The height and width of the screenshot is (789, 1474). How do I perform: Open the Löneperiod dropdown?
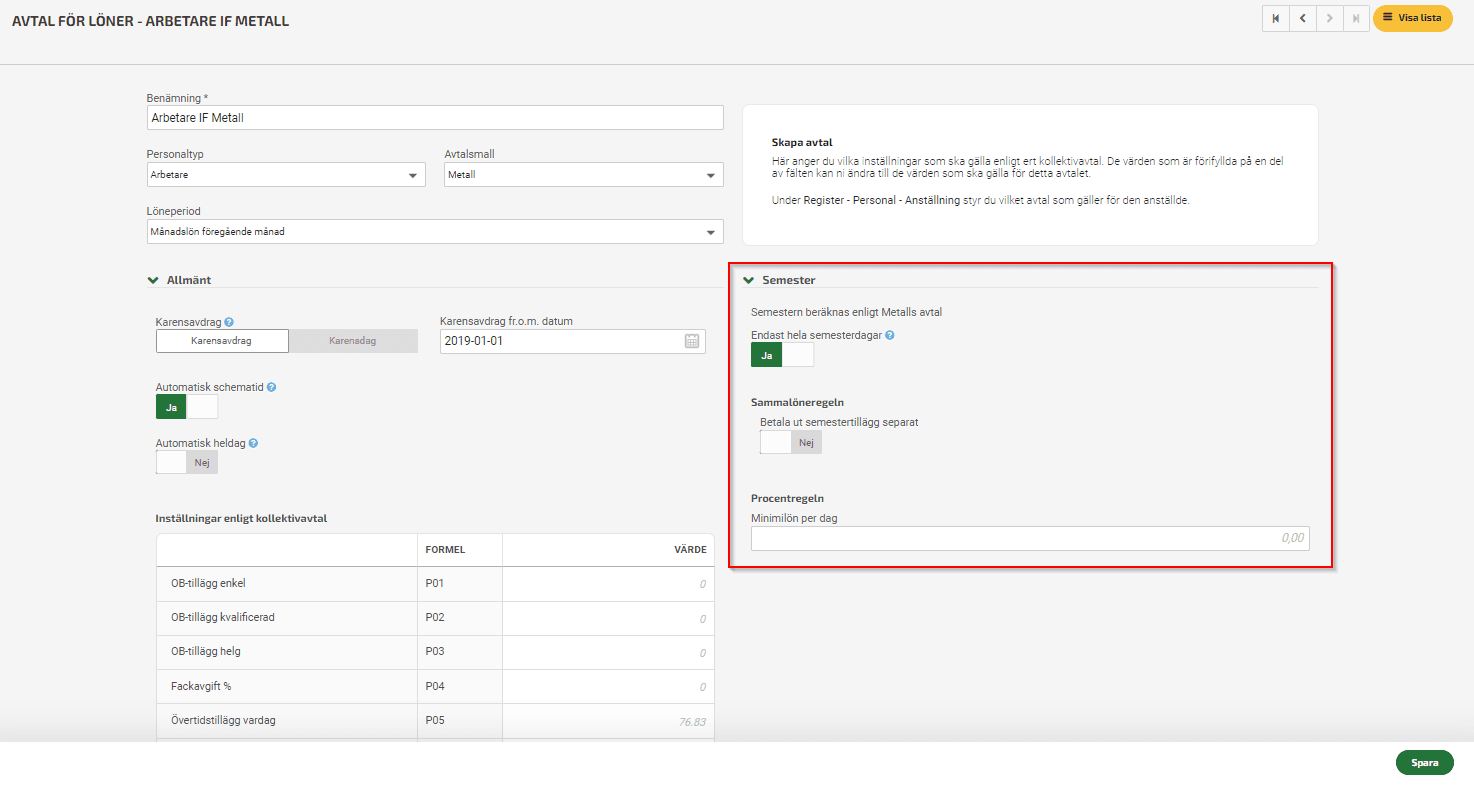click(x=435, y=232)
